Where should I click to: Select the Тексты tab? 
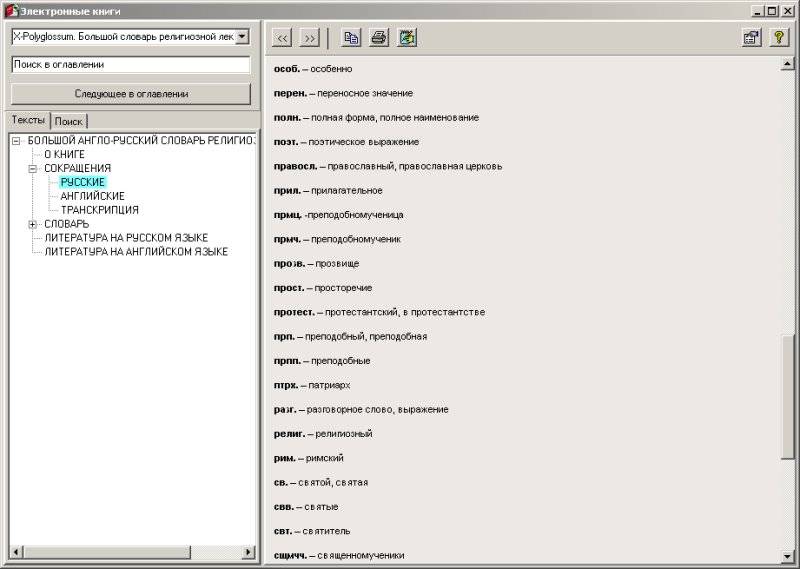(28, 120)
